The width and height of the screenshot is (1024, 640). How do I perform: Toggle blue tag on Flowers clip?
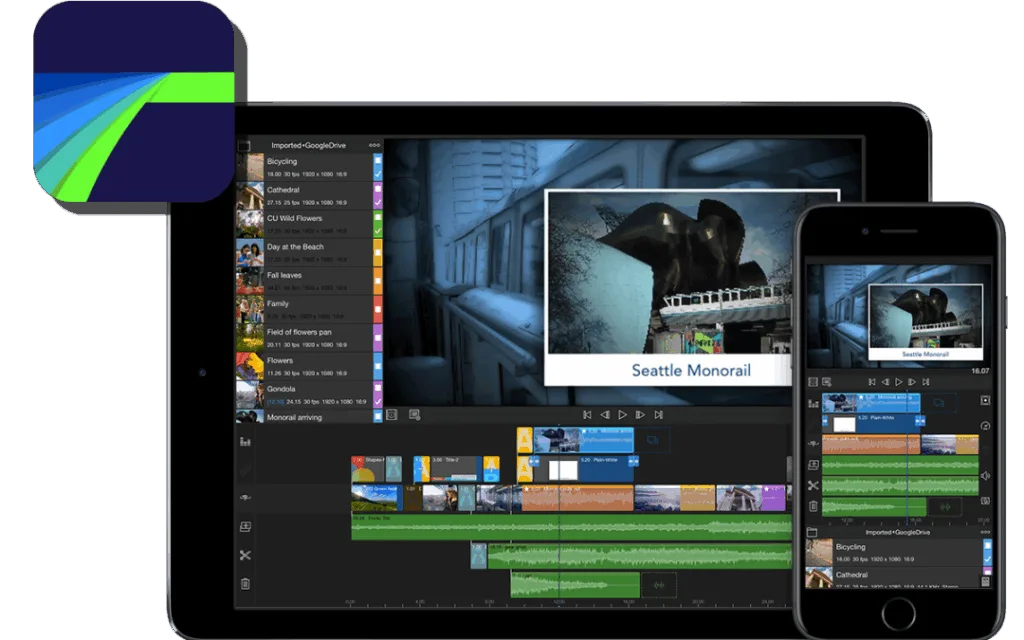377,366
